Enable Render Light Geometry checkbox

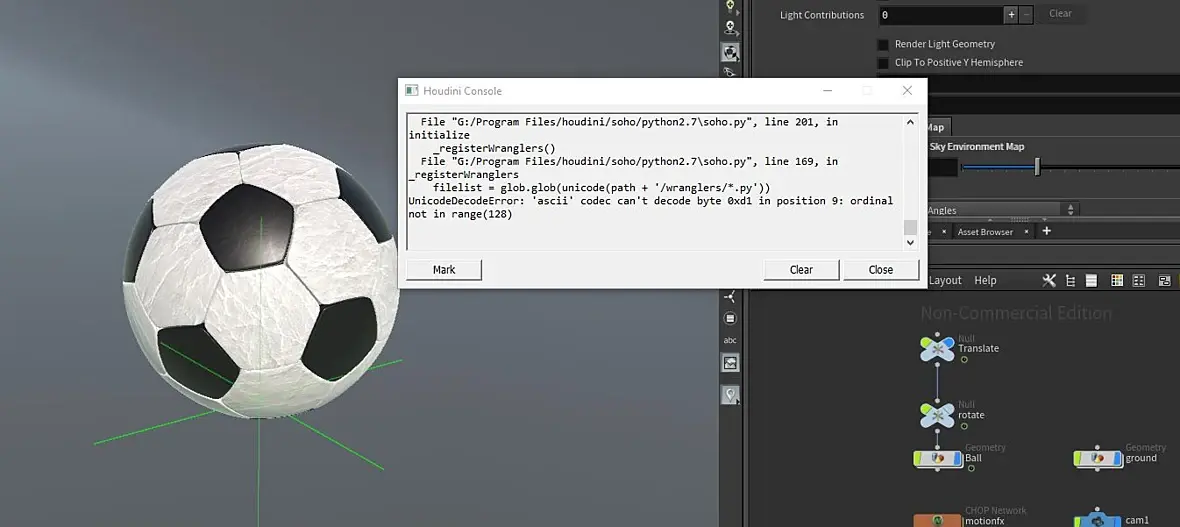tap(883, 44)
